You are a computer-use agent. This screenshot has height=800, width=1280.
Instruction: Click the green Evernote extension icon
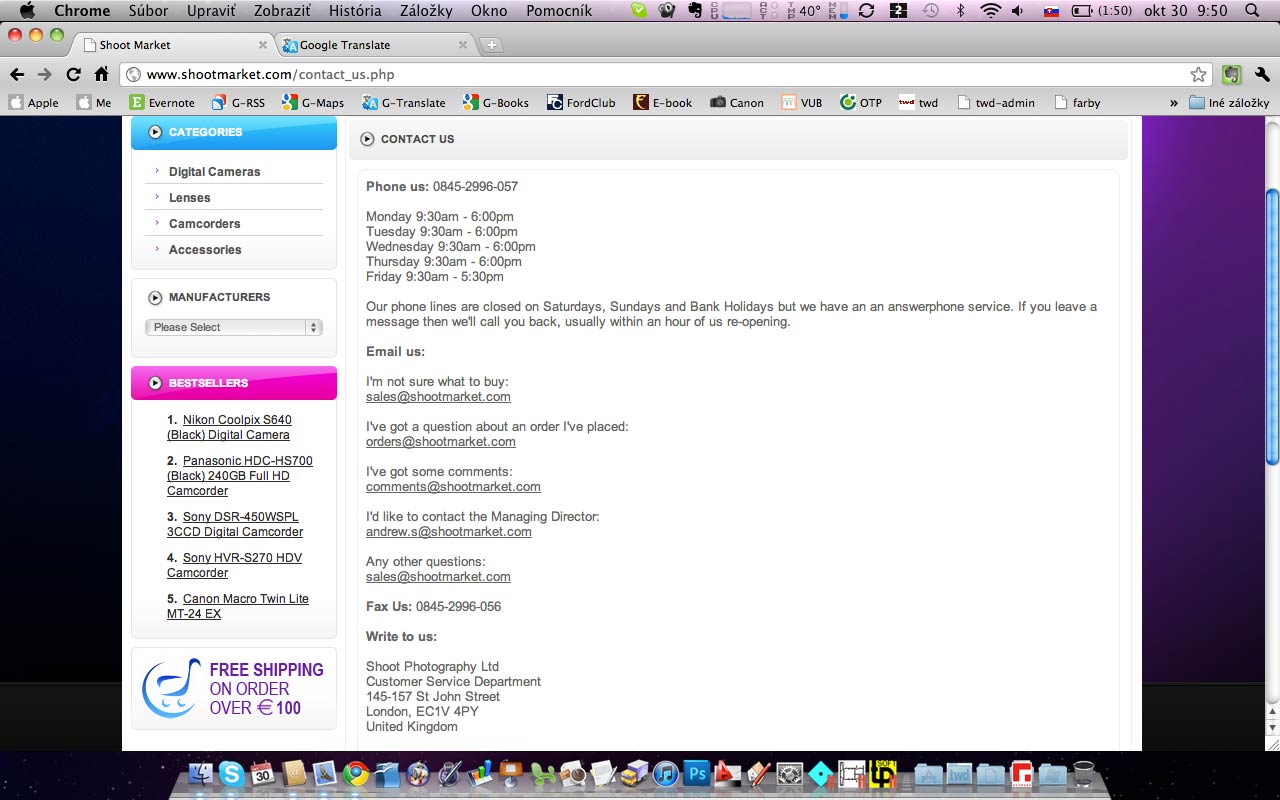(1232, 74)
